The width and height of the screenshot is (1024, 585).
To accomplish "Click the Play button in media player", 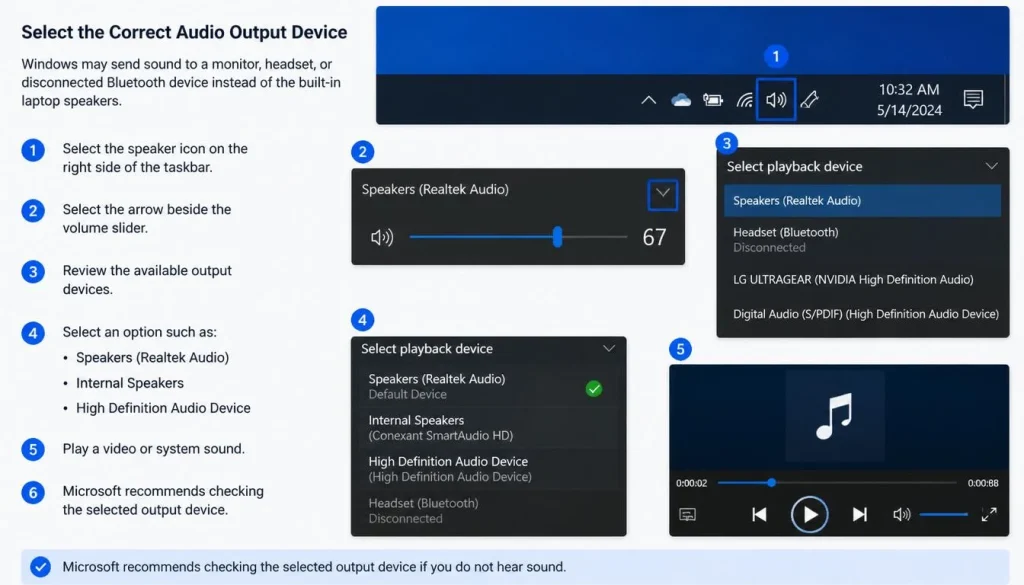I will 809,514.
